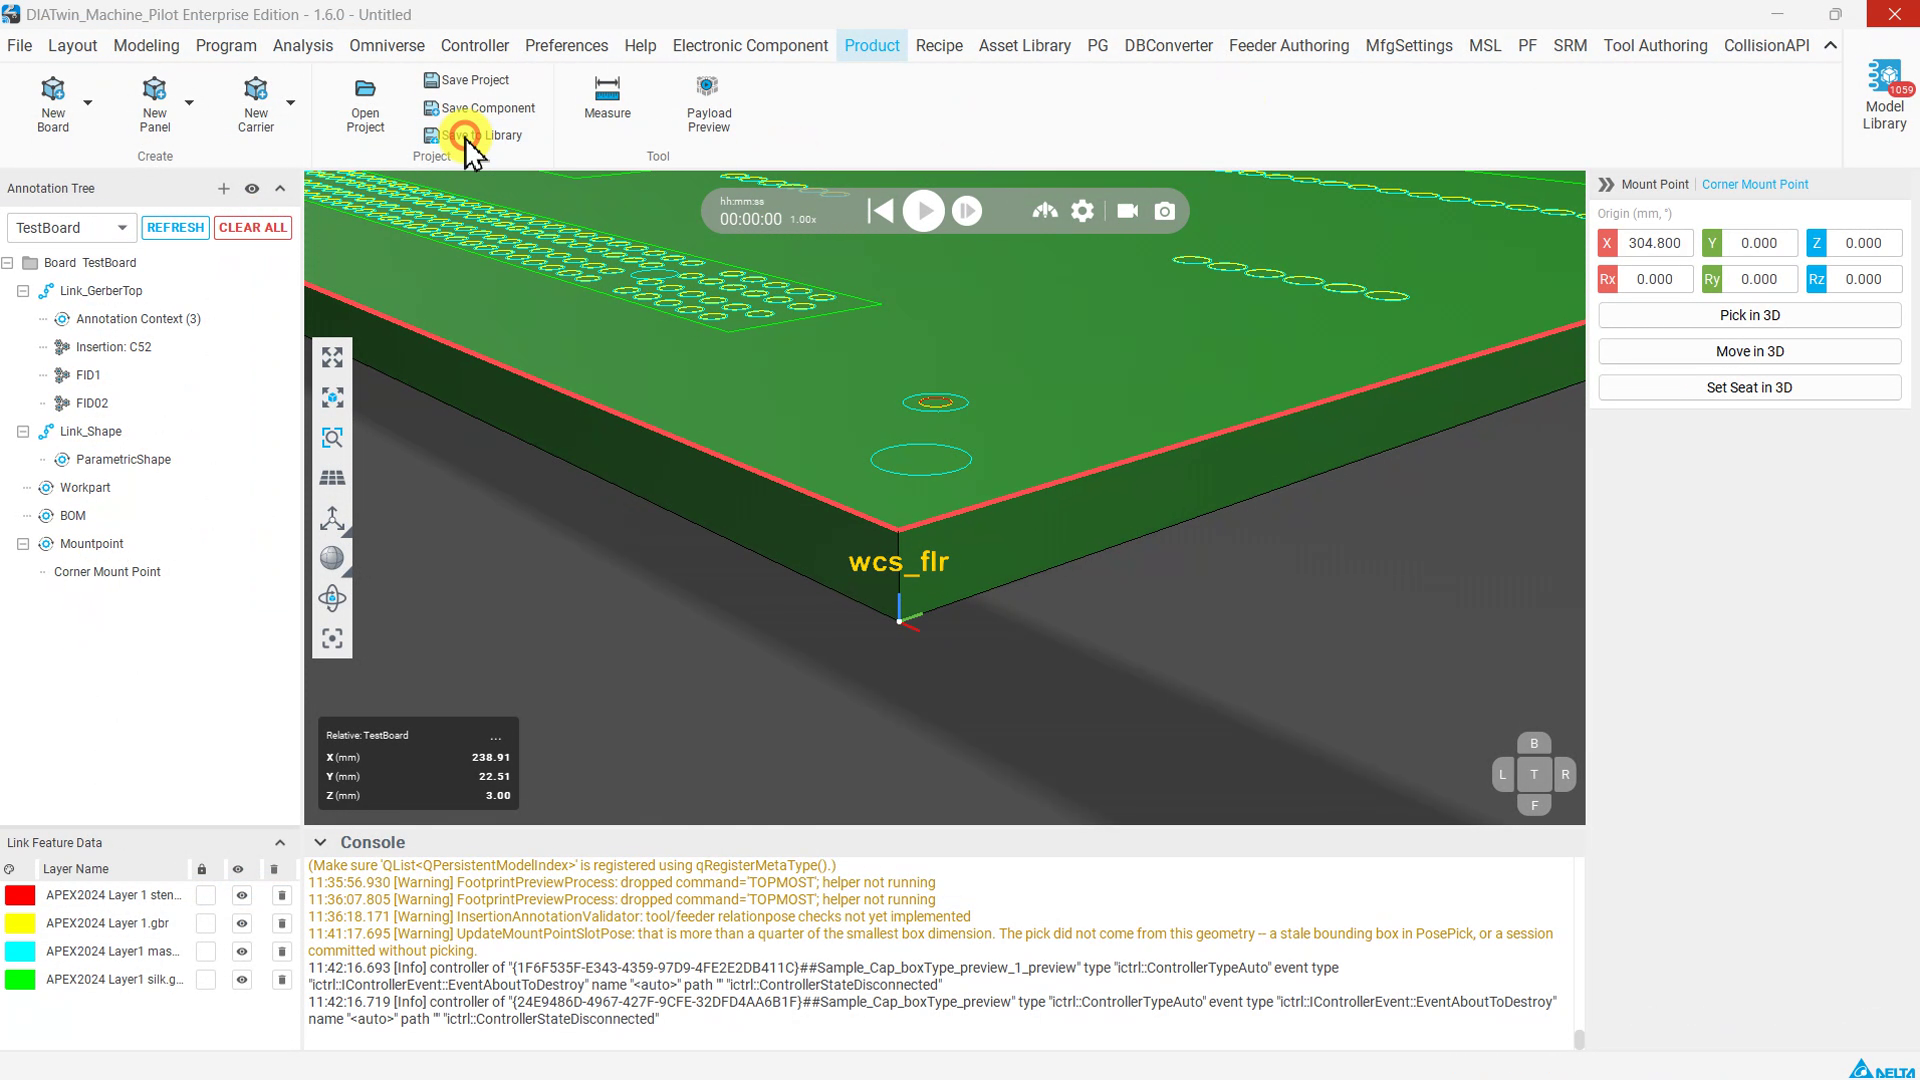Change the red stencil layer color swatch
Viewport: 1920px width, 1080px height.
point(20,895)
